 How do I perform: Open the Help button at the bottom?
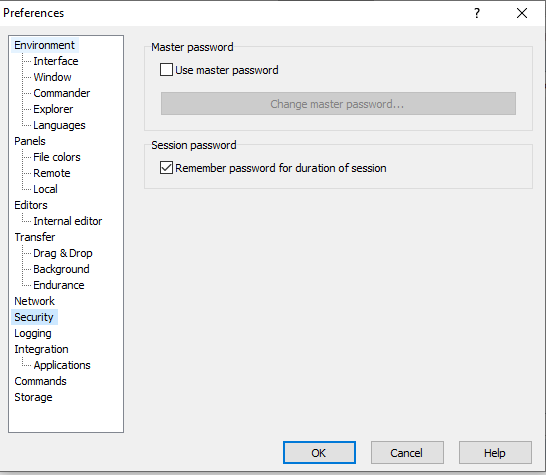(495, 453)
